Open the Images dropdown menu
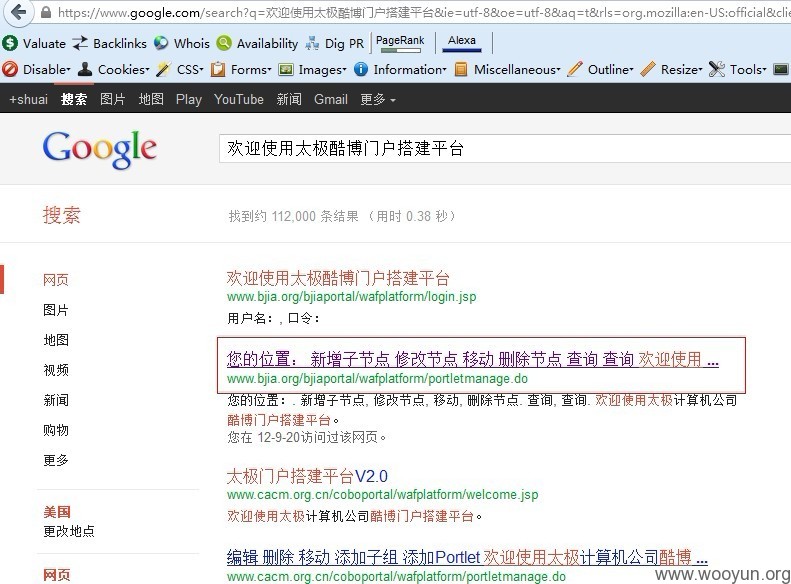Screen dimensions: 791x584 [x=322, y=70]
